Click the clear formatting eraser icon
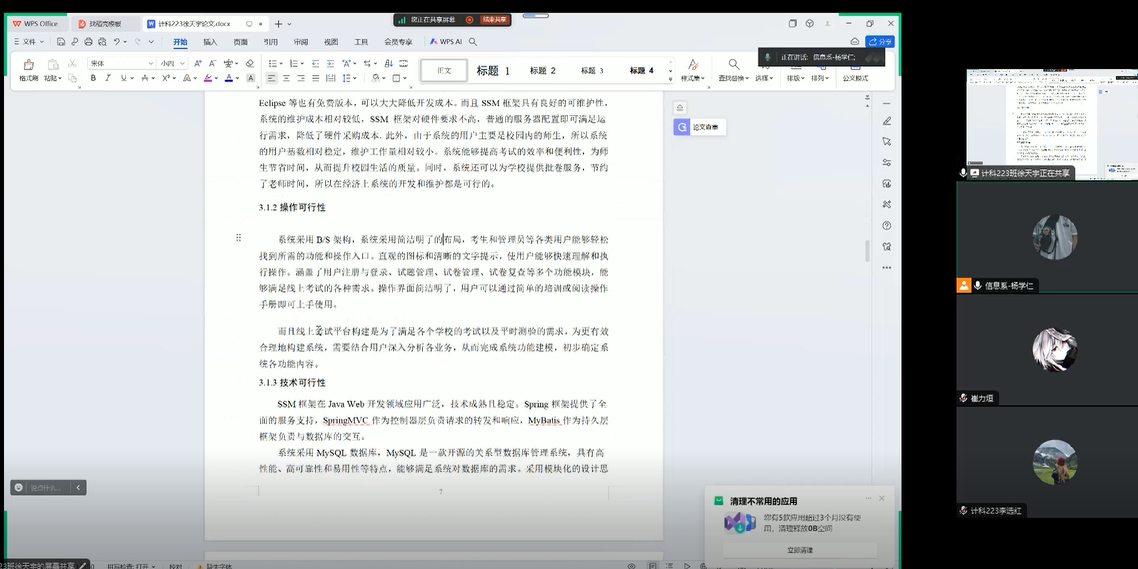Image resolution: width=1138 pixels, height=569 pixels. pos(250,63)
